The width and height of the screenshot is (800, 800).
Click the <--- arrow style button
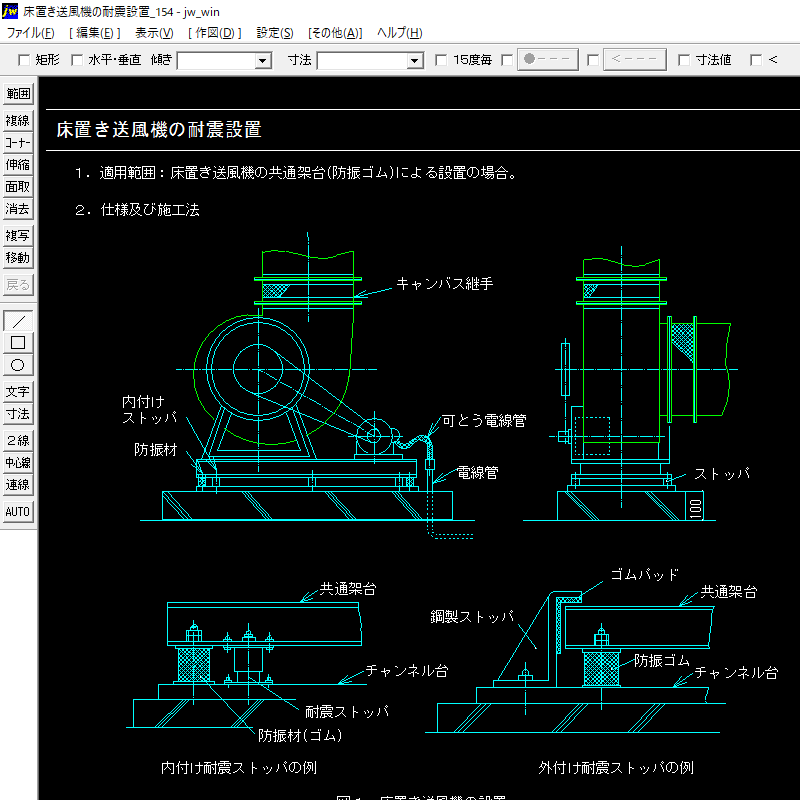[635, 60]
